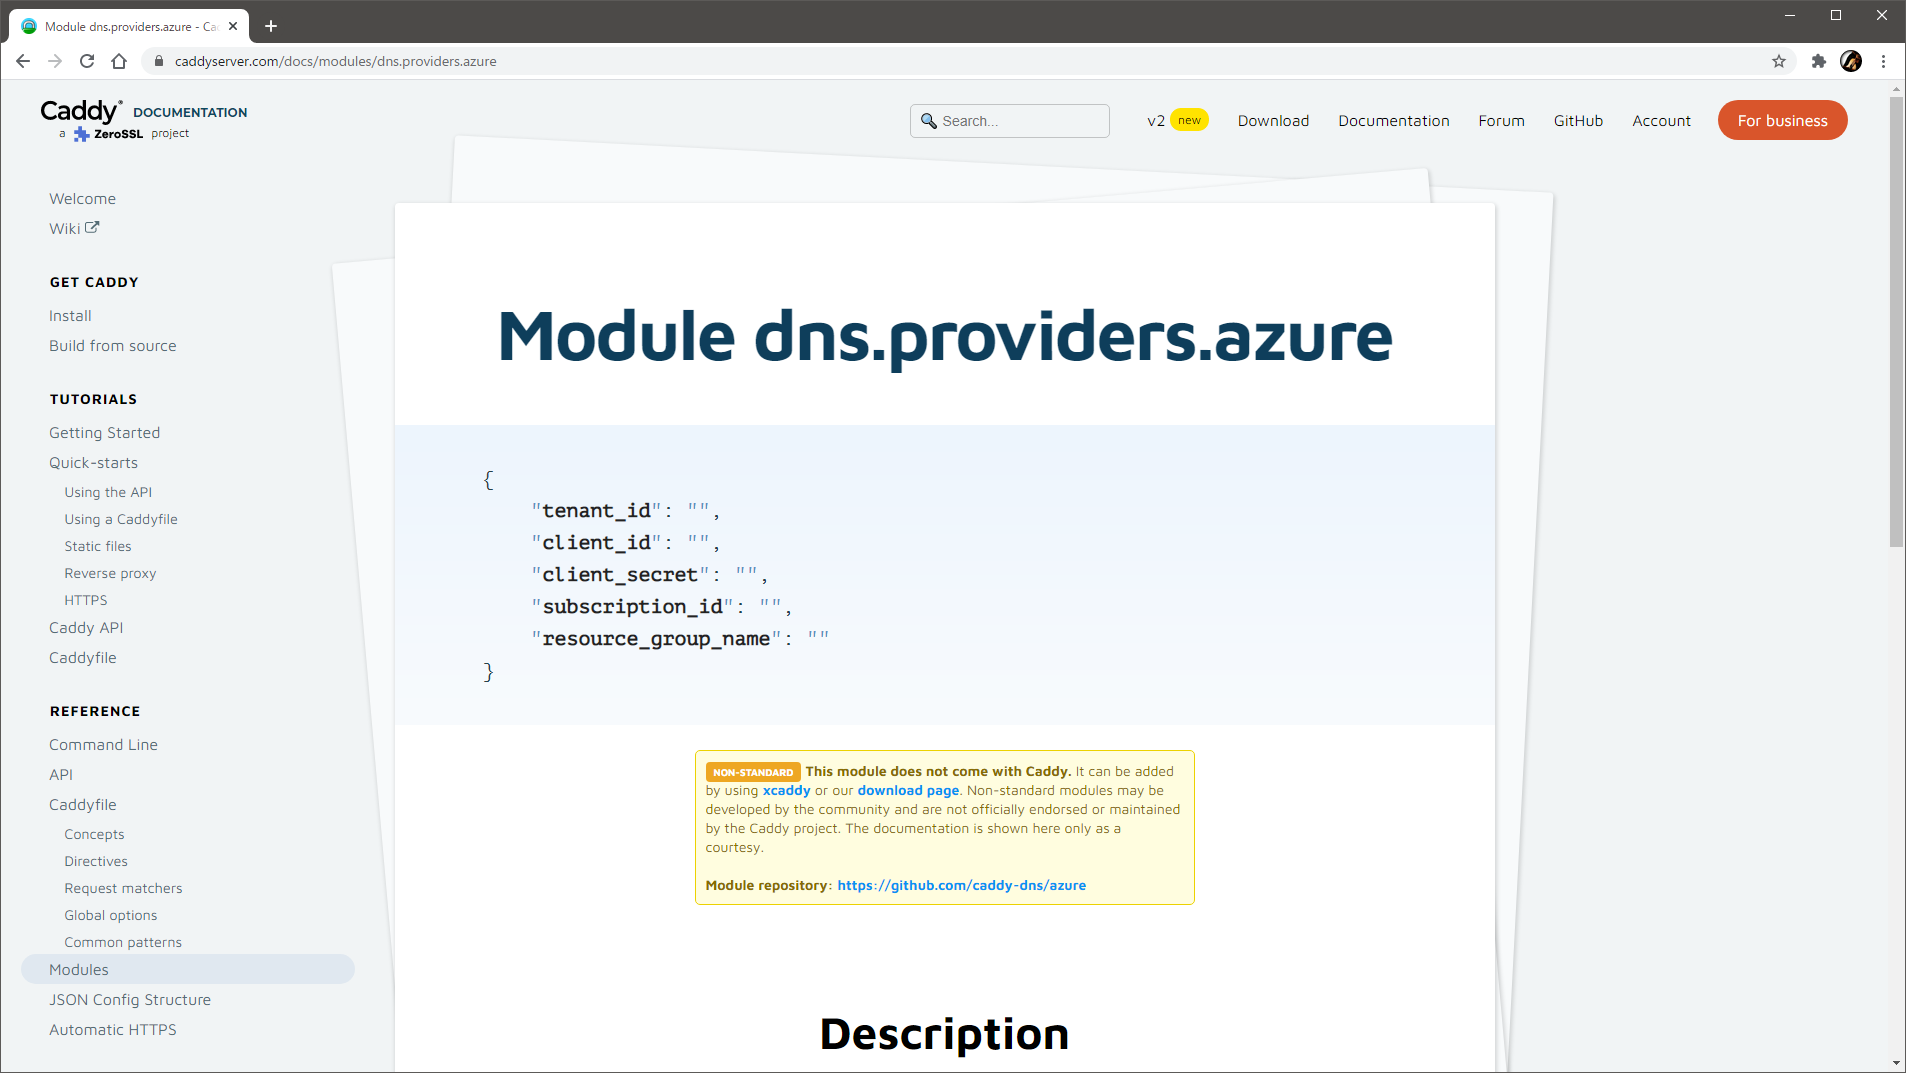Click the browser back arrow
1906x1073 pixels.
(22, 61)
